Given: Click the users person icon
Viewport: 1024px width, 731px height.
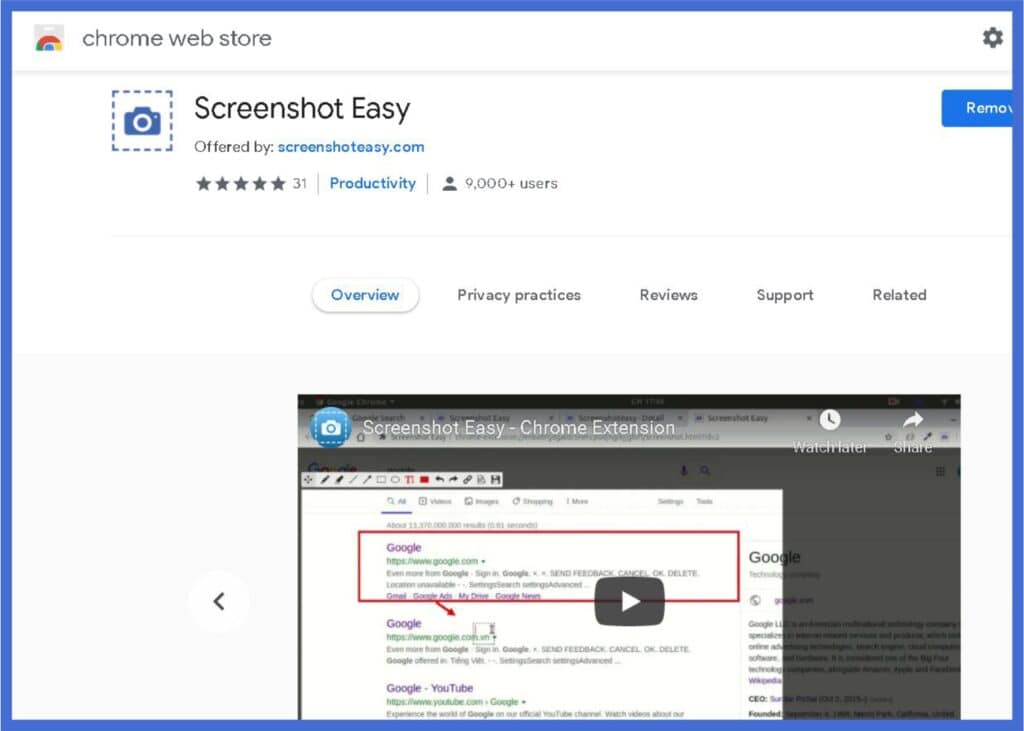Looking at the screenshot, I should click(449, 184).
